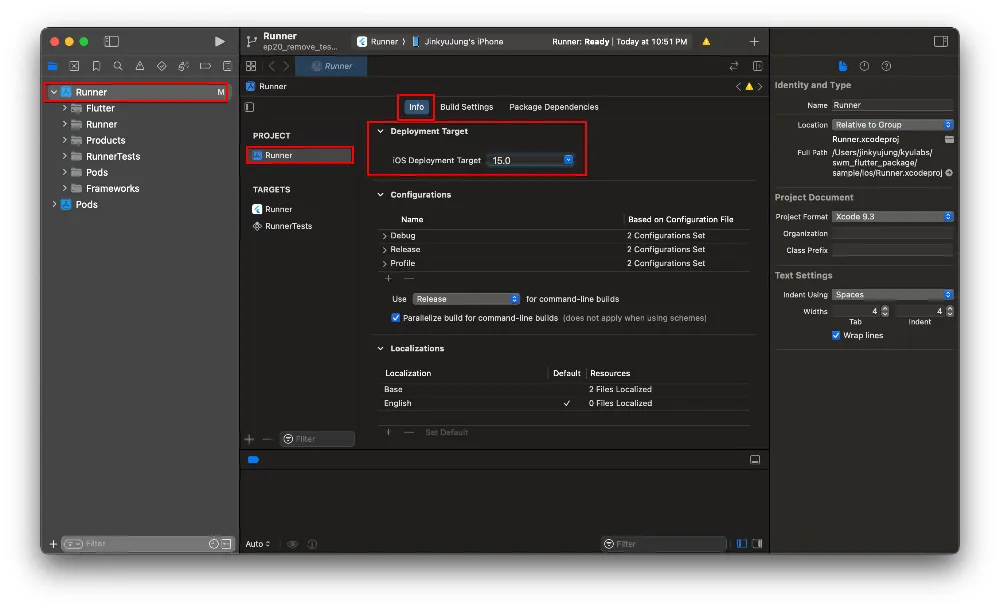
Task: Open the Source Control navigator icon
Action: (x=74, y=66)
